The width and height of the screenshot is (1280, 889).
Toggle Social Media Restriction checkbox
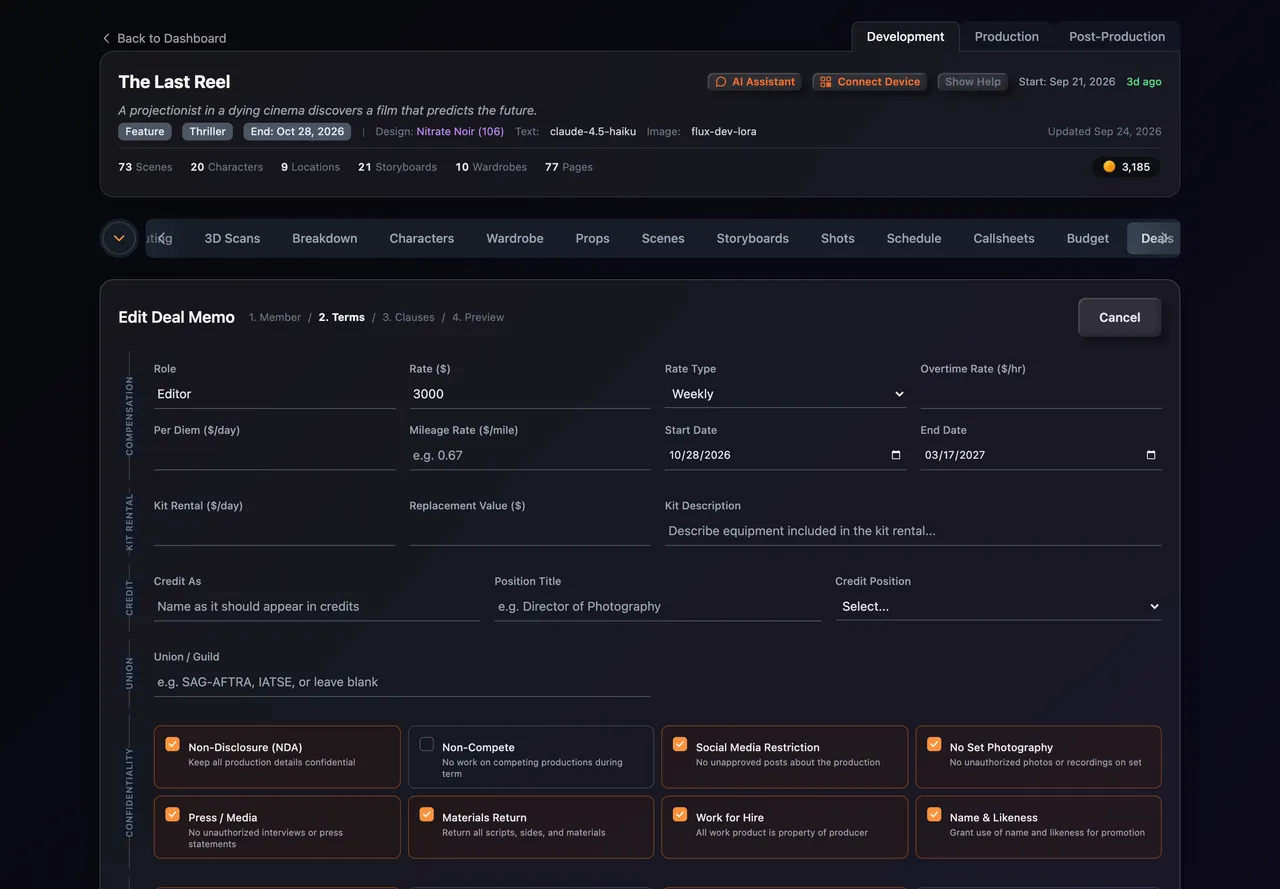point(680,744)
